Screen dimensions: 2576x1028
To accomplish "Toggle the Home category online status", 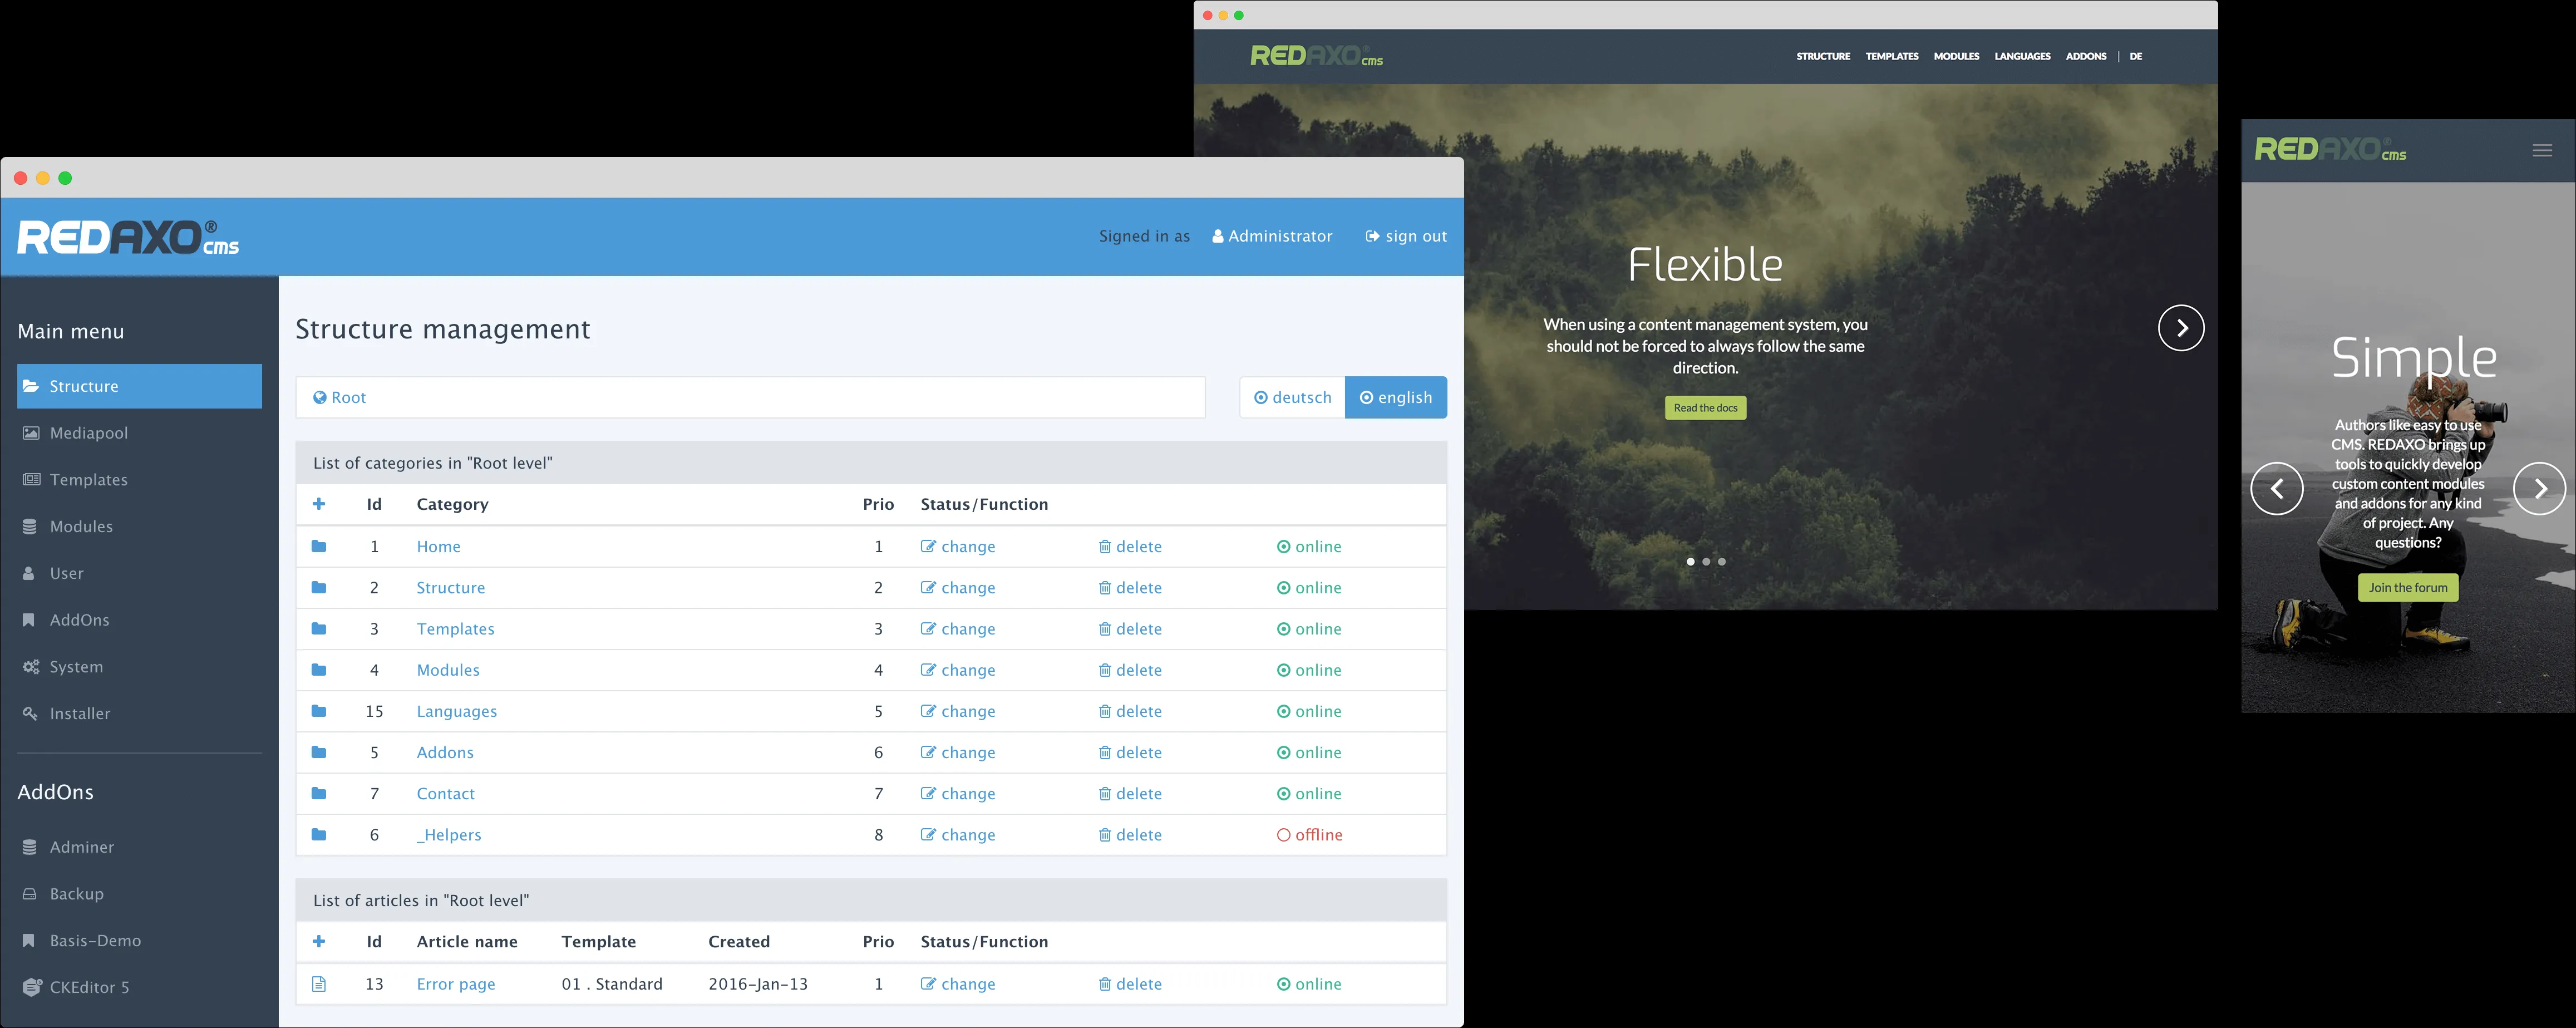I will [x=1310, y=546].
